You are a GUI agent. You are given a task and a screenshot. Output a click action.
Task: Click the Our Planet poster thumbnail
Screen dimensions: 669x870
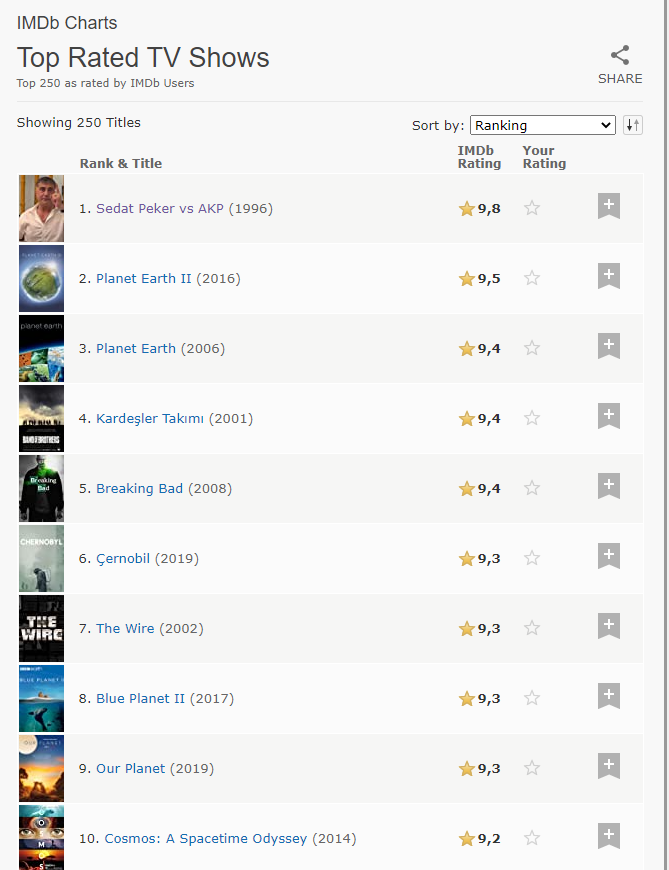[42, 768]
